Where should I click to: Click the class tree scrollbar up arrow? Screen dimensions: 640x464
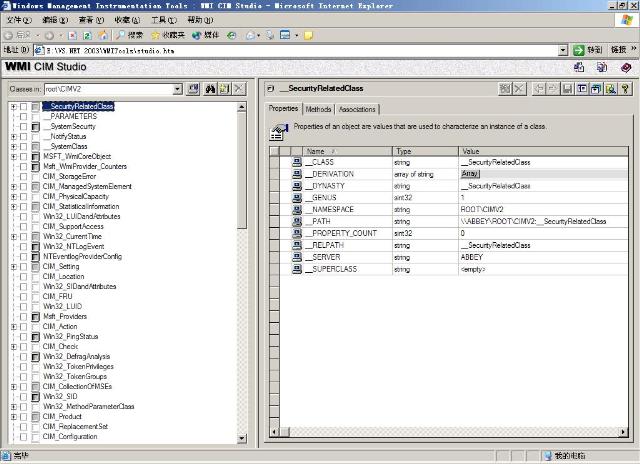coord(242,107)
